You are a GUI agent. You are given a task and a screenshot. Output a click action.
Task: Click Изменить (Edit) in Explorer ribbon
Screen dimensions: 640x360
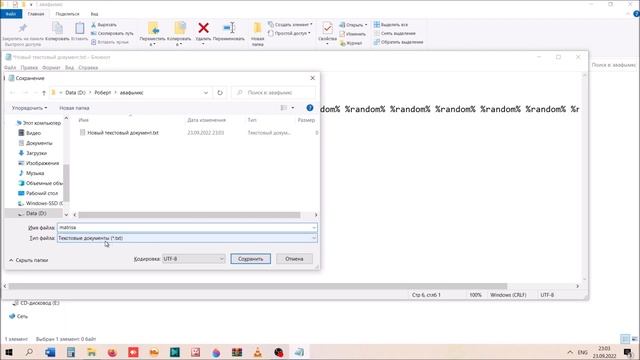pyautogui.click(x=353, y=34)
